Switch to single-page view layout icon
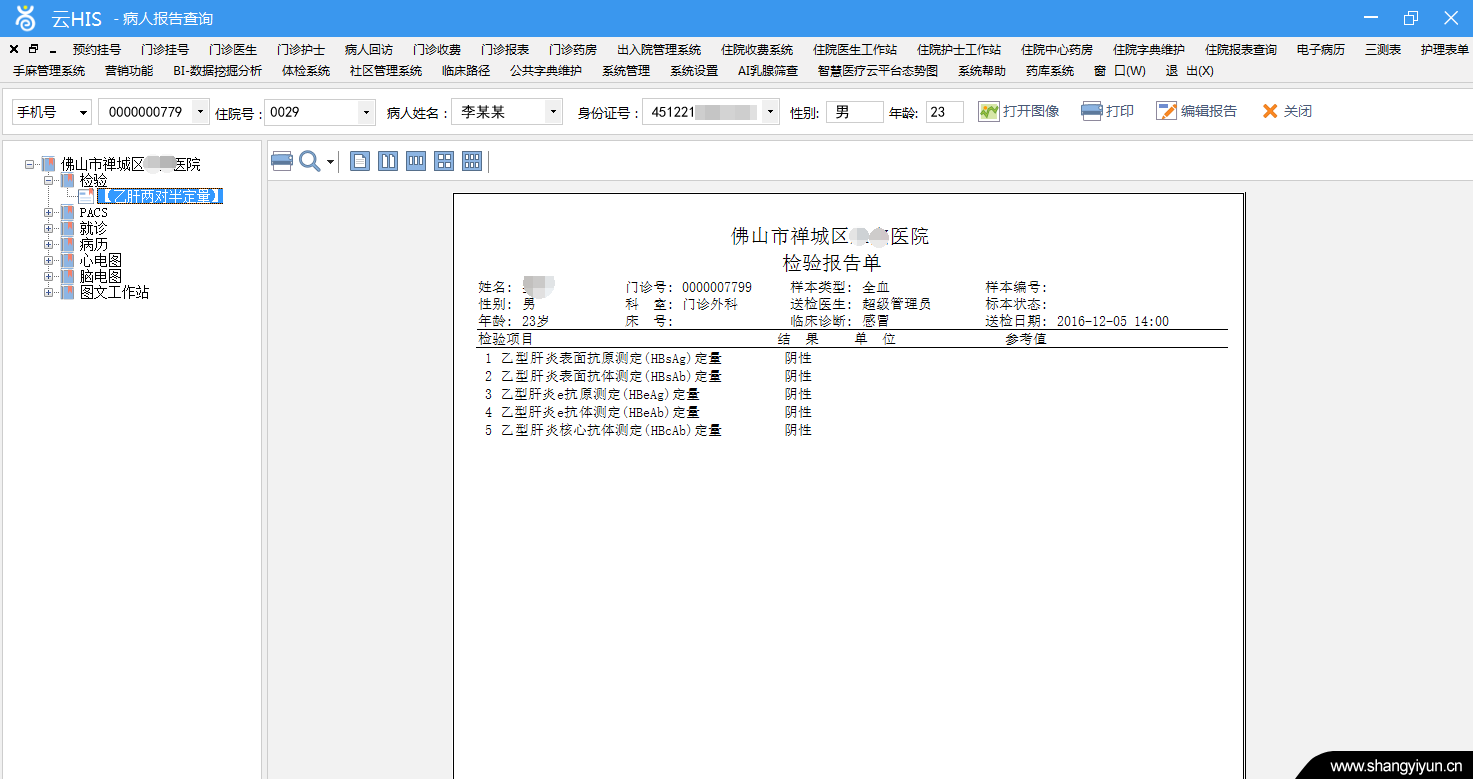This screenshot has width=1473, height=779. point(360,161)
